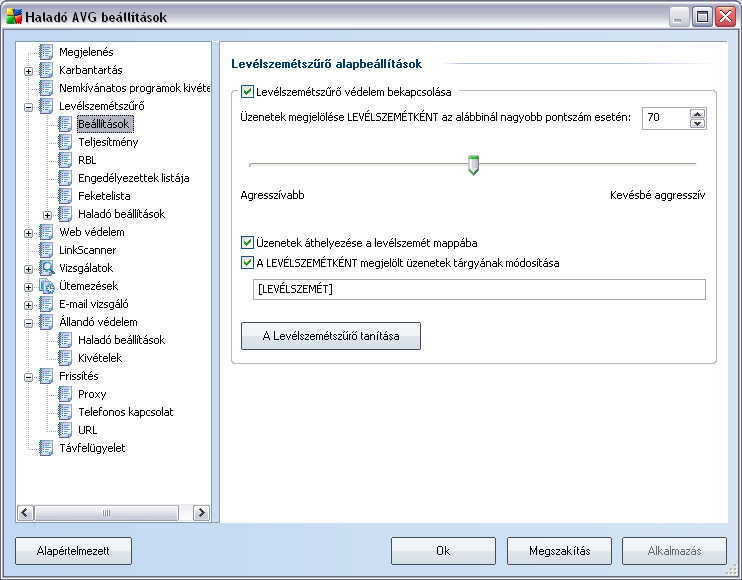Open Engedélyezettek listája page
This screenshot has height=580, width=742.
click(x=133, y=178)
